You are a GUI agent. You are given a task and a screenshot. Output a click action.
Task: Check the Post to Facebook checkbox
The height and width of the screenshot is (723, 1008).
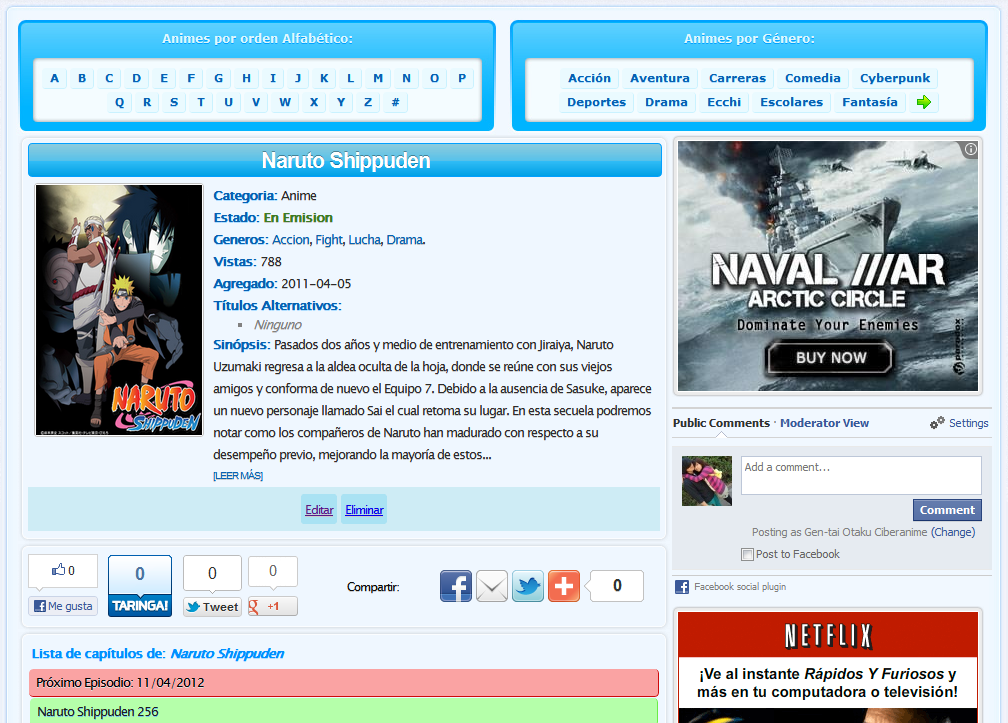click(x=747, y=554)
